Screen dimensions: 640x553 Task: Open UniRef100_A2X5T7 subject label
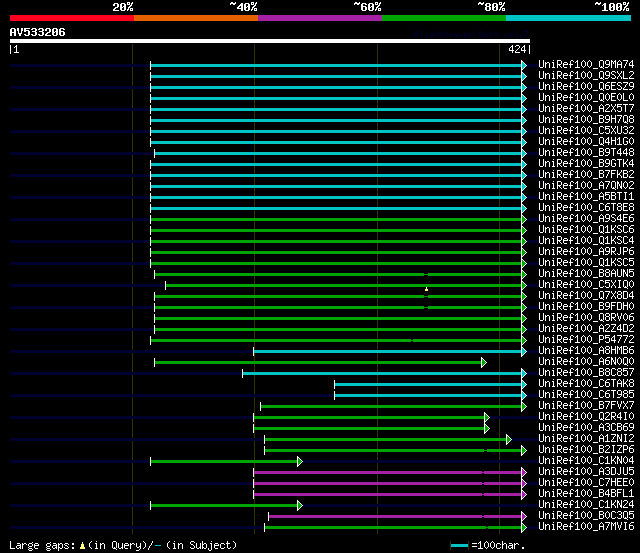pyautogui.click(x=586, y=109)
